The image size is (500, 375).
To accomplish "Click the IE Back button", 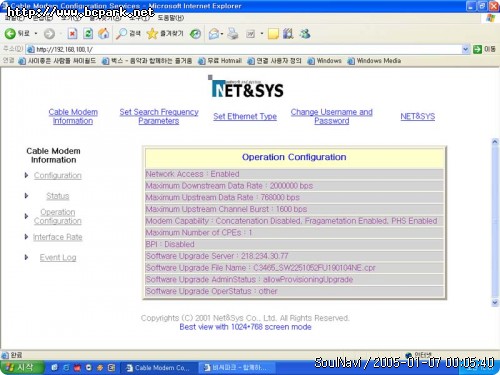I will point(17,33).
